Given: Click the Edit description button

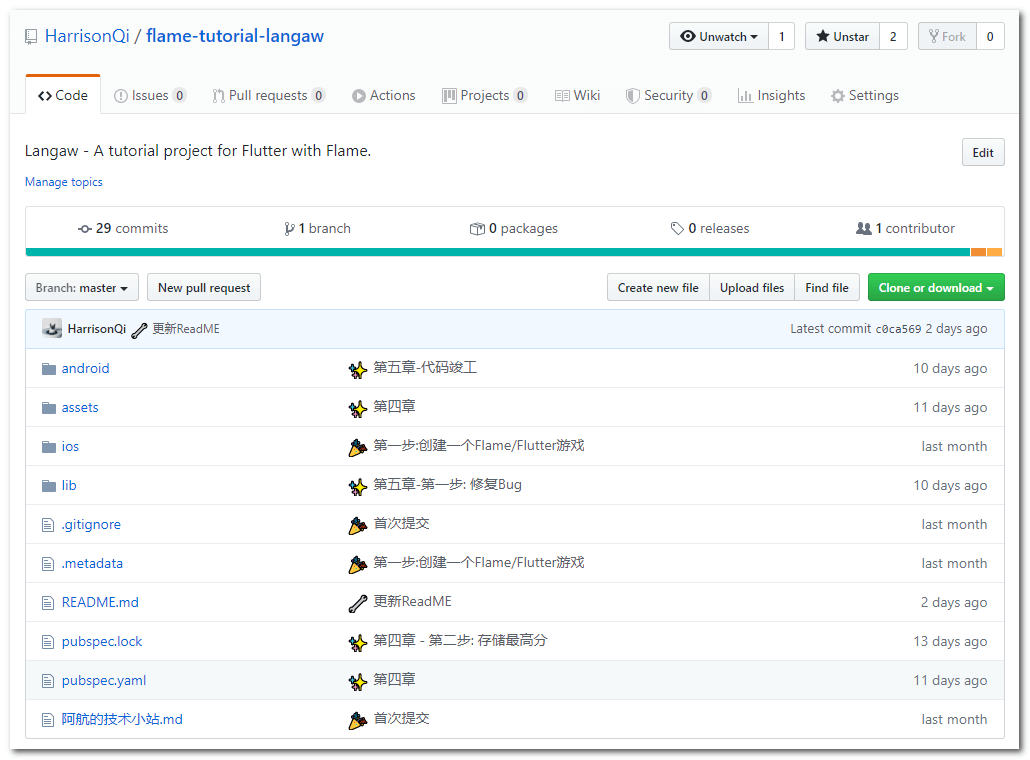Looking at the screenshot, I should coord(982,153).
